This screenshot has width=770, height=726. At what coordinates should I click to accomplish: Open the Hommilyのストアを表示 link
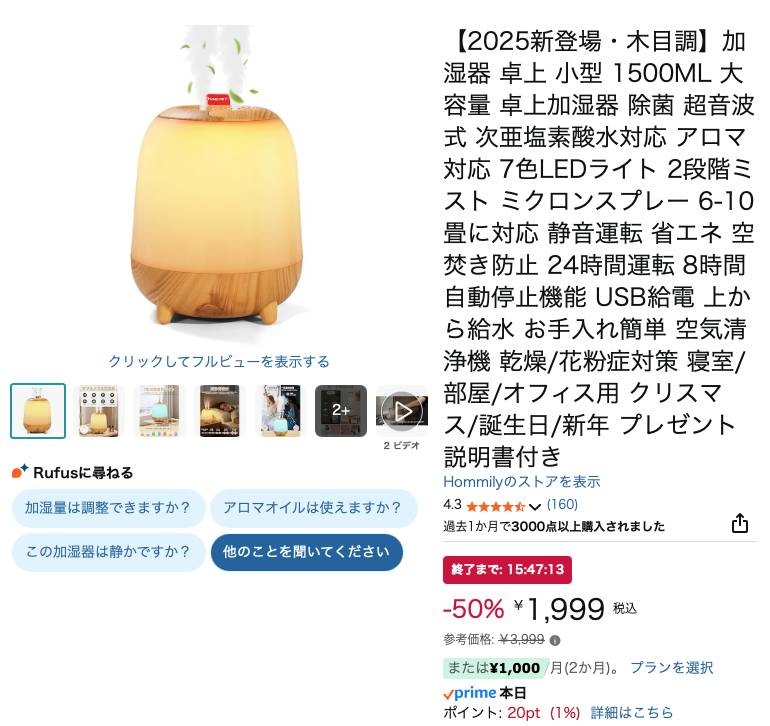[522, 482]
